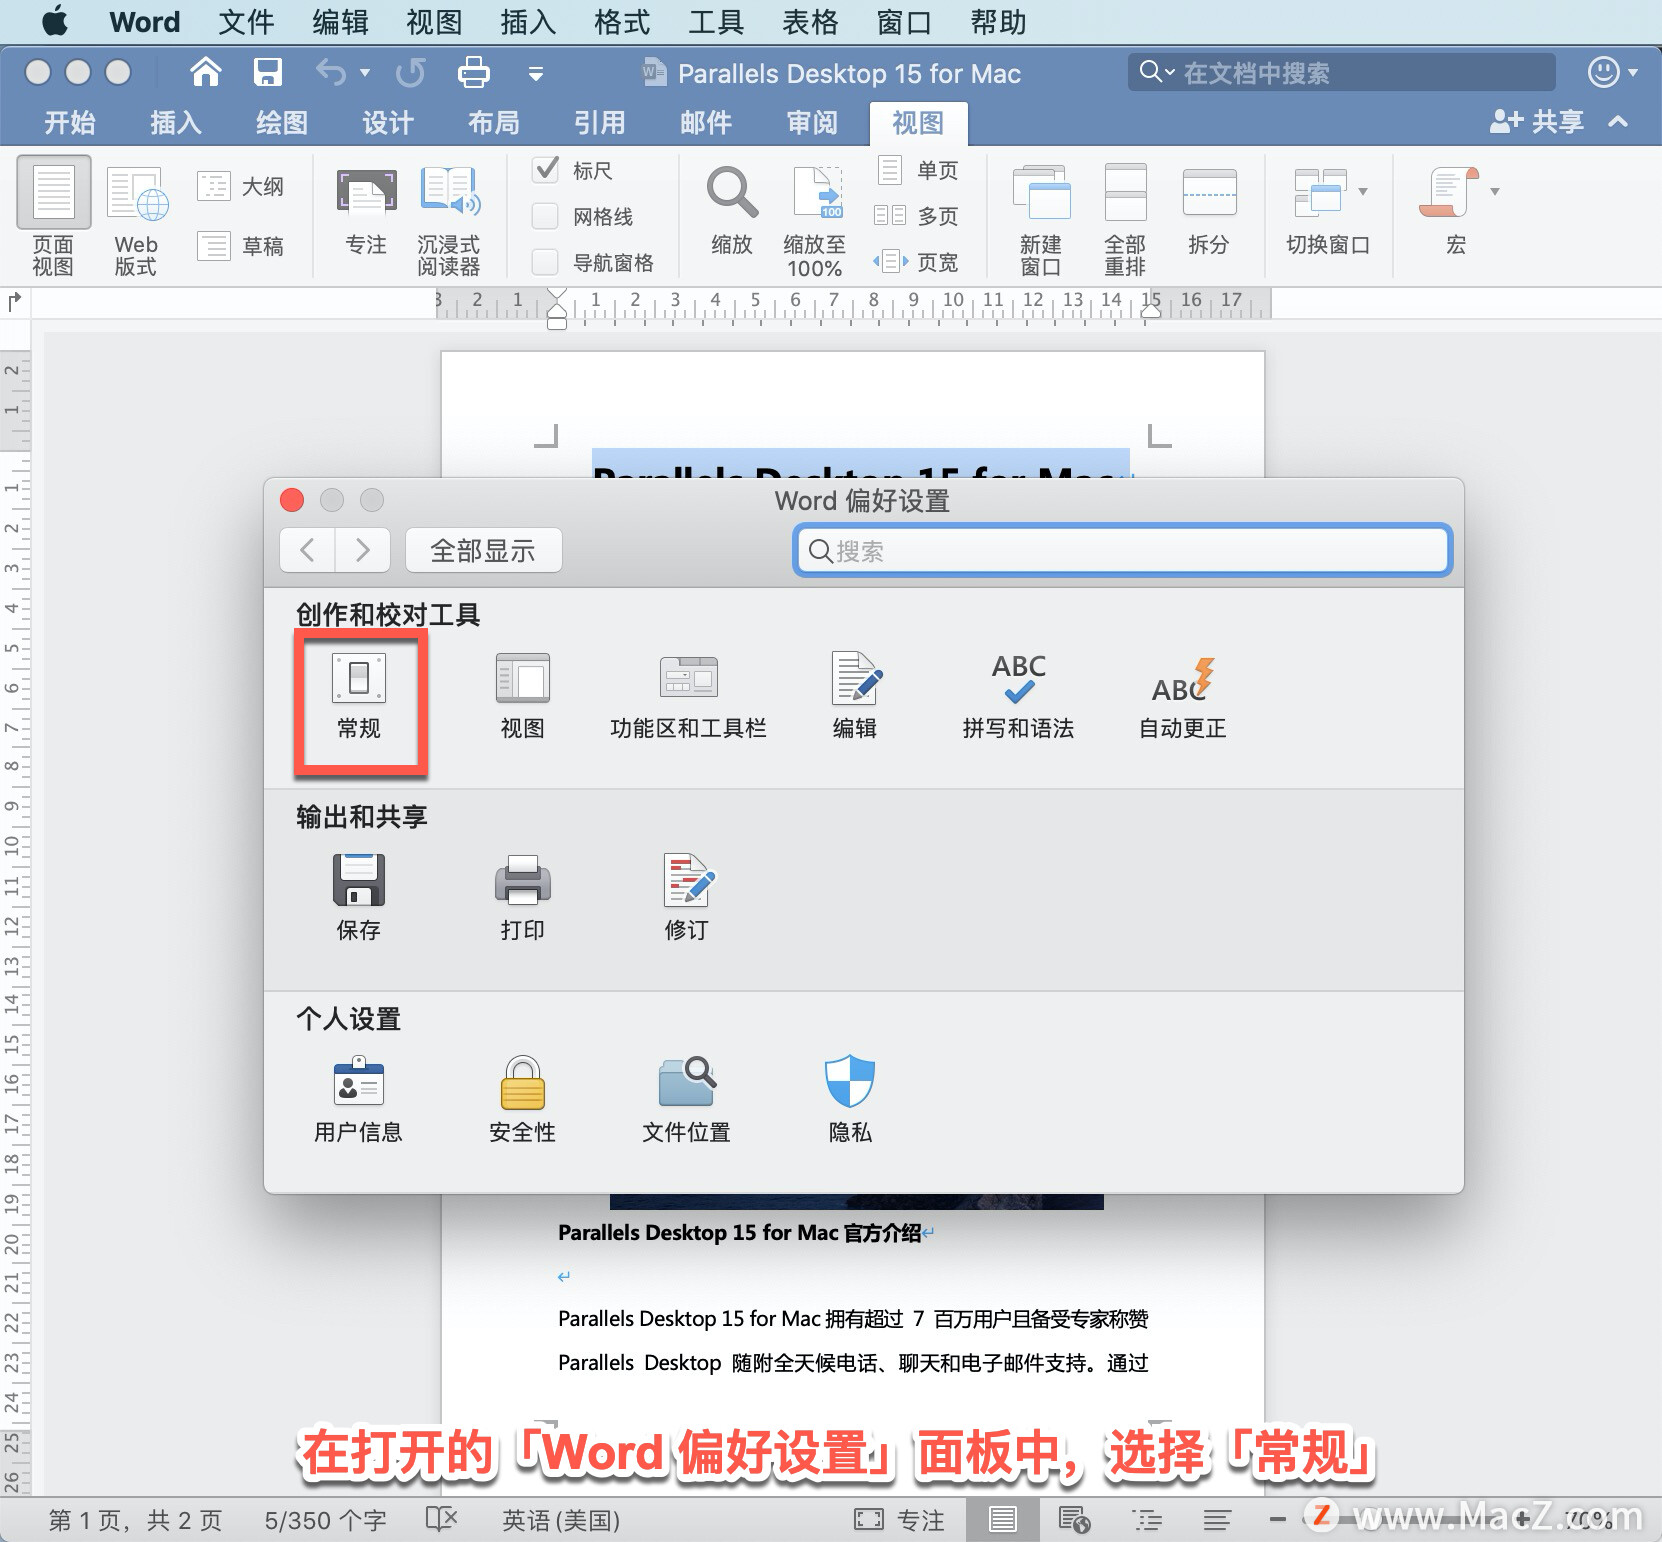The image size is (1662, 1542).
Task: Save document with the floppy icon
Action: [x=267, y=72]
